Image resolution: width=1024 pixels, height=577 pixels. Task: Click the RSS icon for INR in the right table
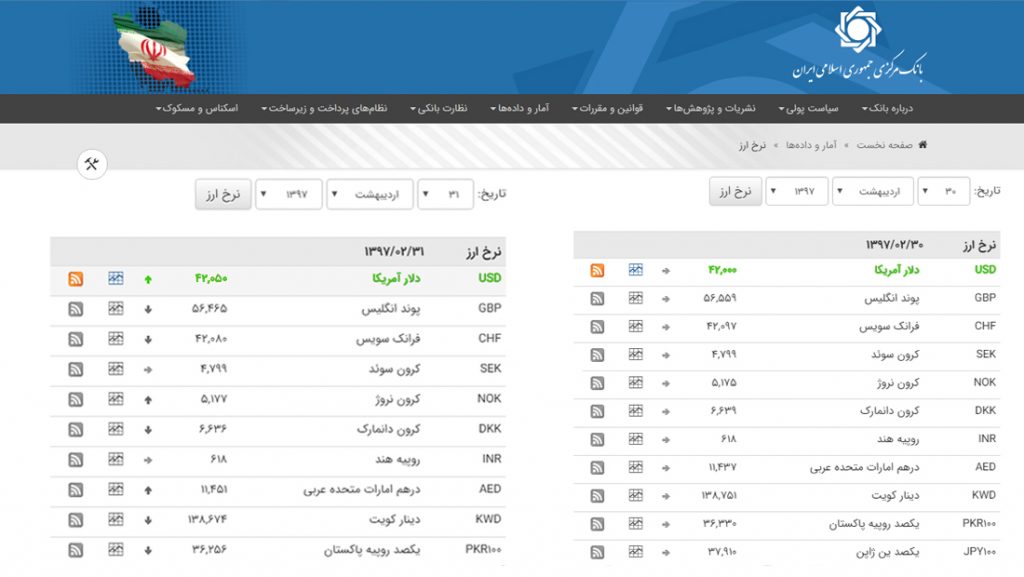(x=597, y=439)
